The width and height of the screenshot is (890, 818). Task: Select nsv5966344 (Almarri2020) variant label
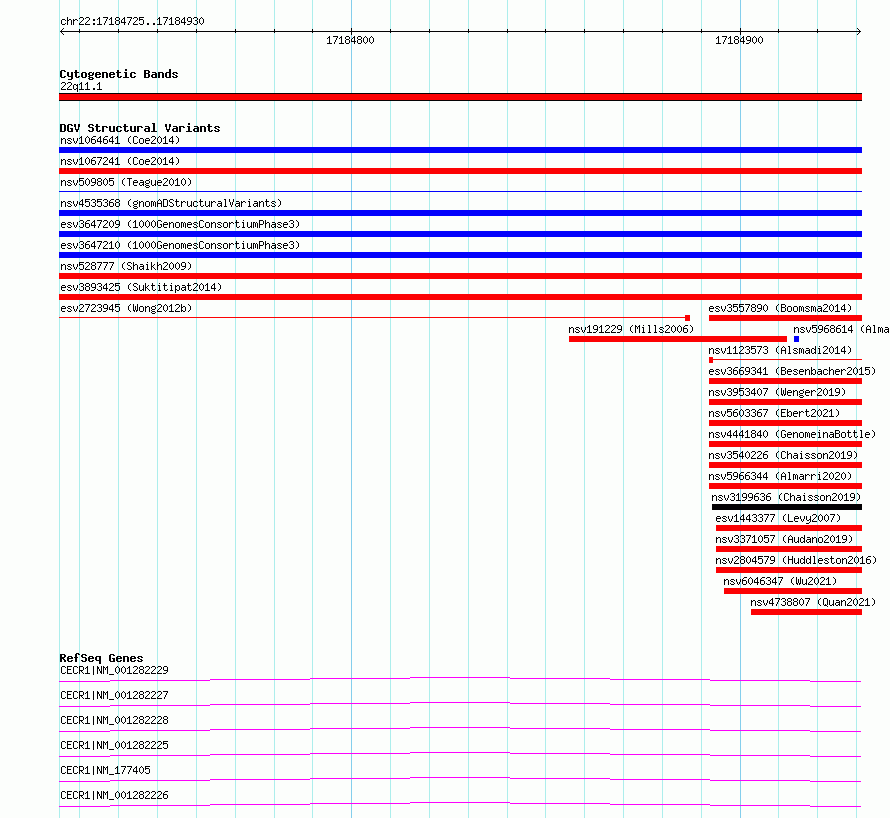780,476
